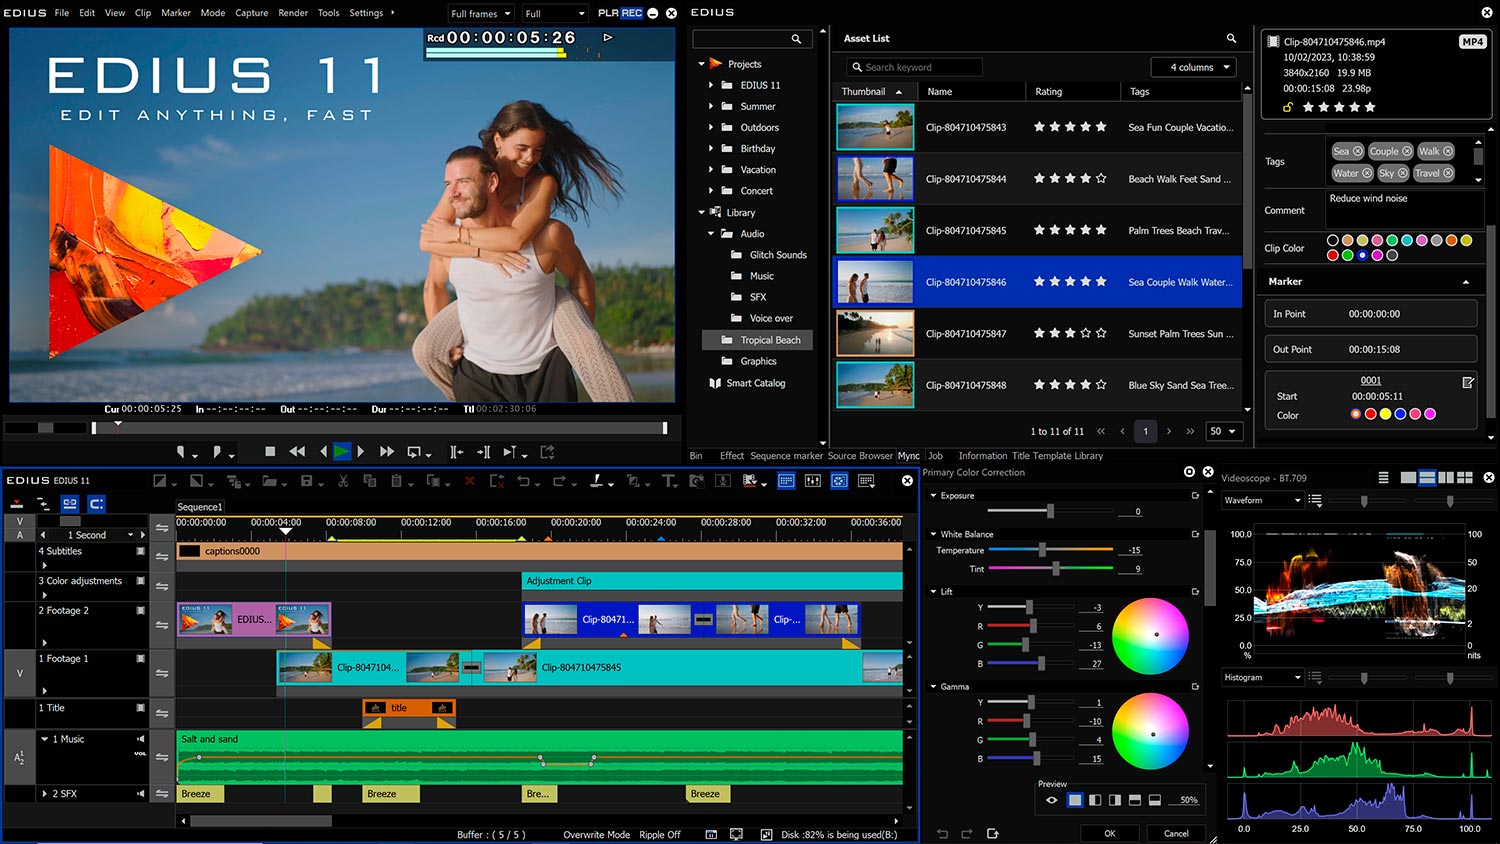The width and height of the screenshot is (1500, 844).
Task: Click the Create Title 'T' tool icon
Action: [x=669, y=481]
